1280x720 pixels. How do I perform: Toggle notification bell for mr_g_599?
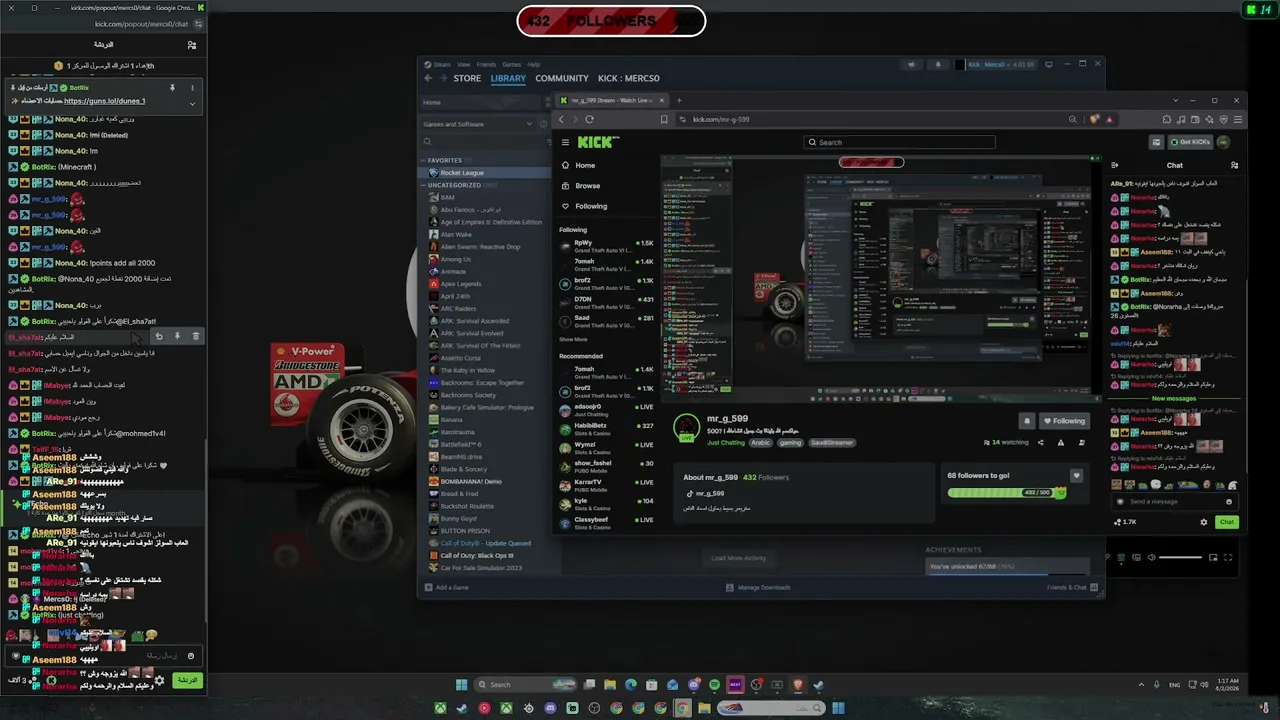(1026, 421)
